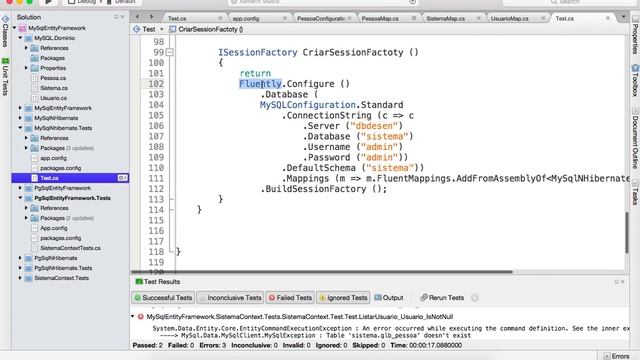The height and width of the screenshot is (360, 640).
Task: Toggle the Successful Tests filter
Action: [x=163, y=298]
